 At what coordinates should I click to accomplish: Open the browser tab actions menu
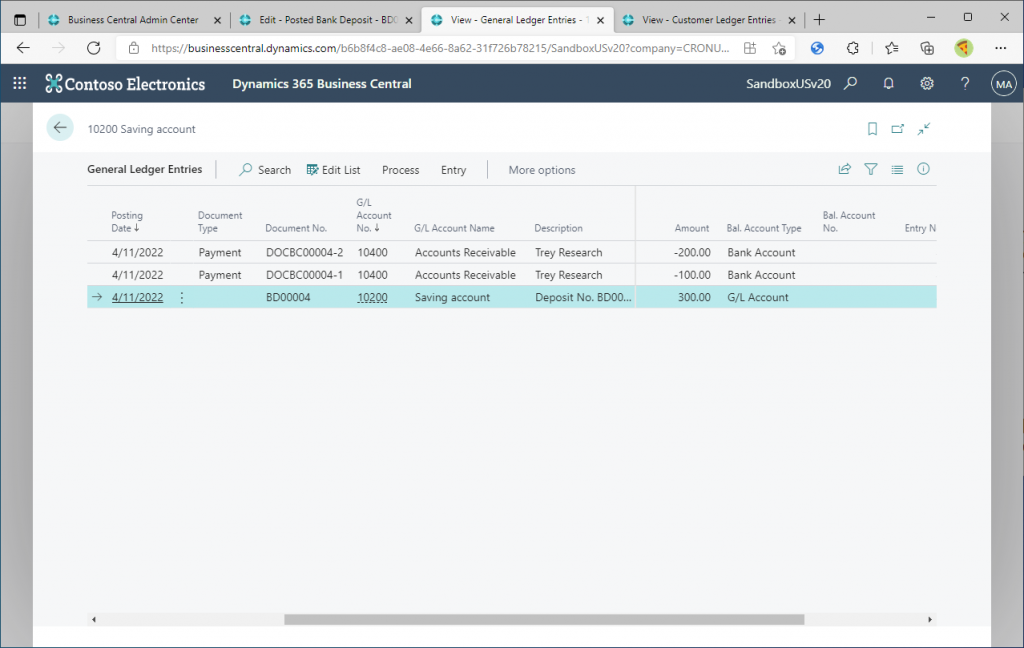point(20,20)
